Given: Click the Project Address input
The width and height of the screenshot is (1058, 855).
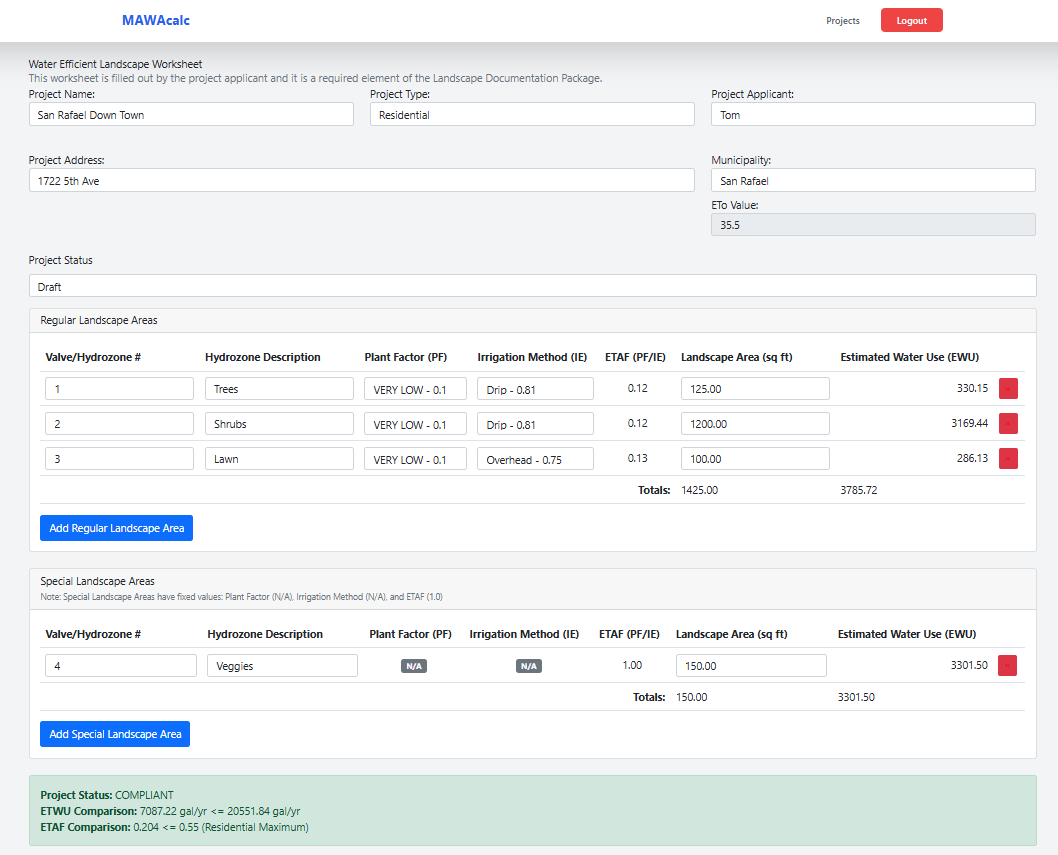Looking at the screenshot, I should point(360,180).
